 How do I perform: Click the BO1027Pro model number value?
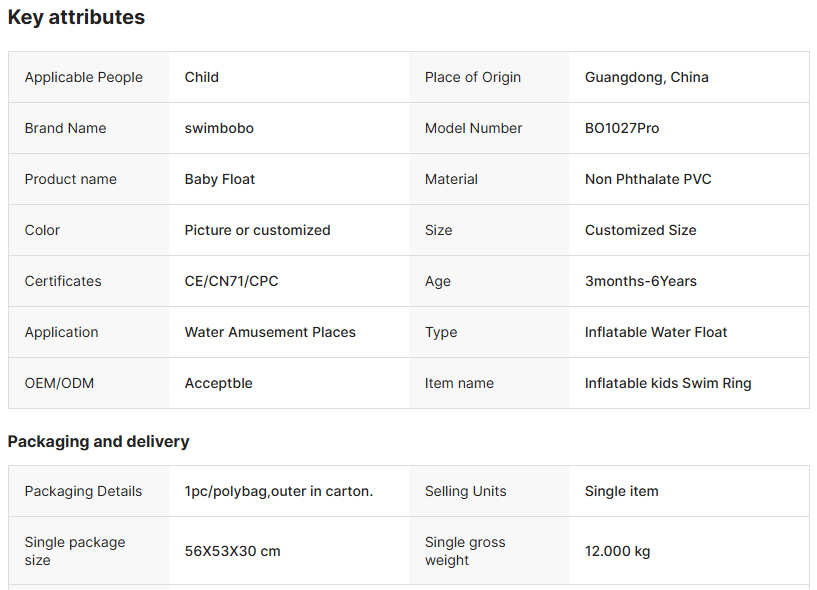(x=622, y=128)
